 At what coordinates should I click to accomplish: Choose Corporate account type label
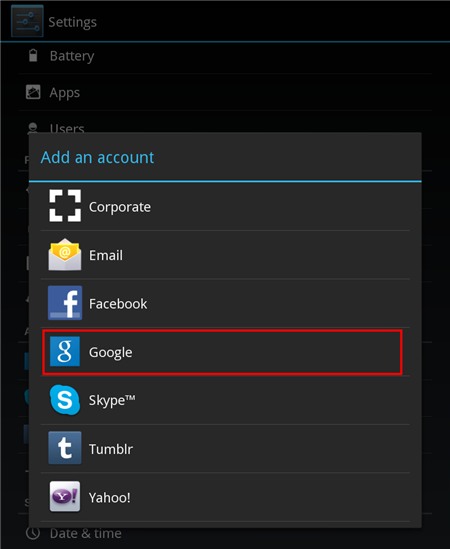pyautogui.click(x=120, y=207)
